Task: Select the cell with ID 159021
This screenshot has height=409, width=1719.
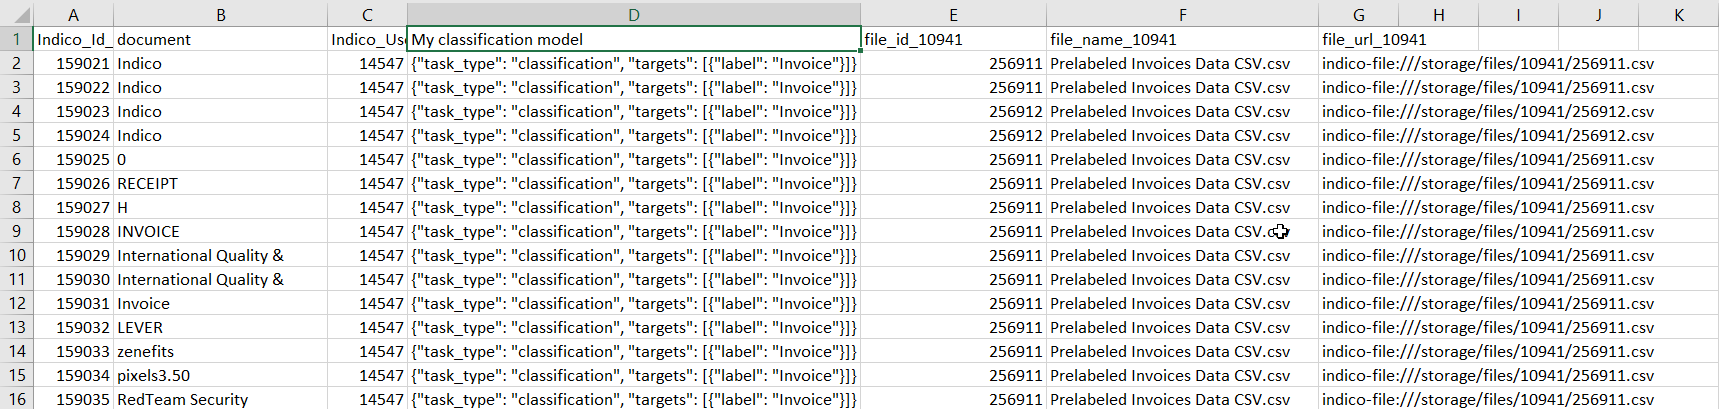Action: point(73,63)
